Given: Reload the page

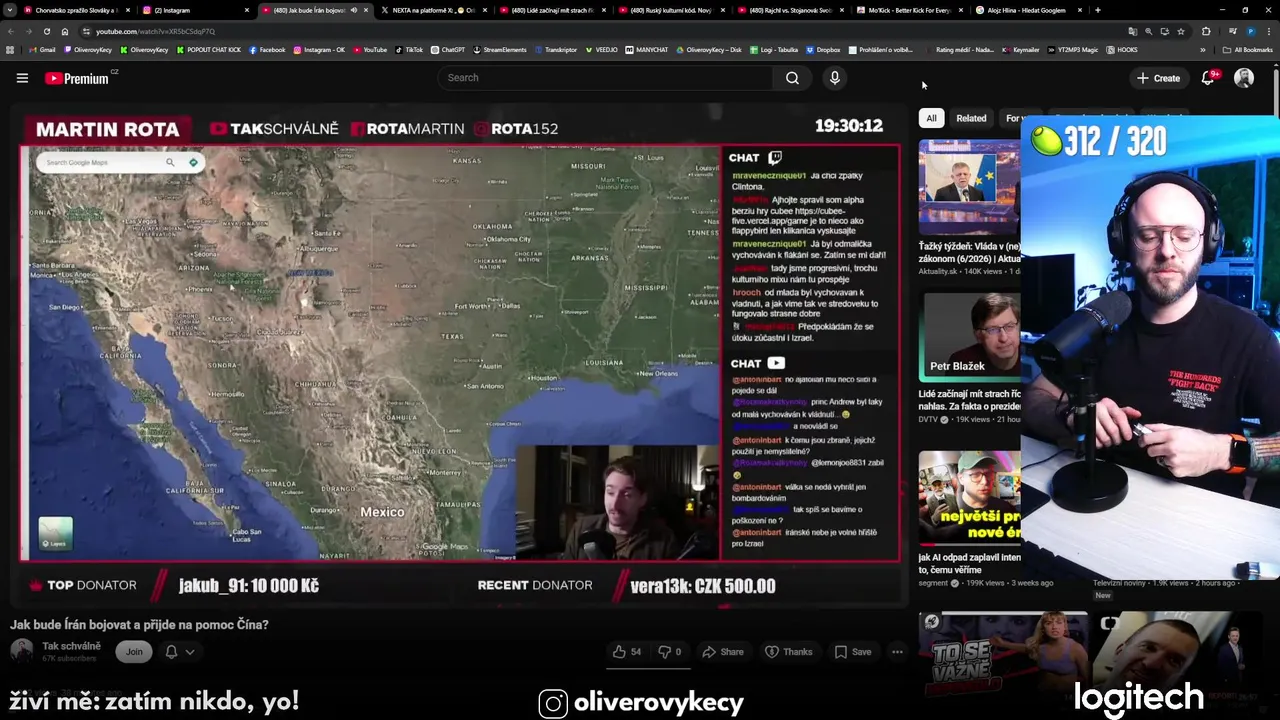Looking at the screenshot, I should [47, 31].
